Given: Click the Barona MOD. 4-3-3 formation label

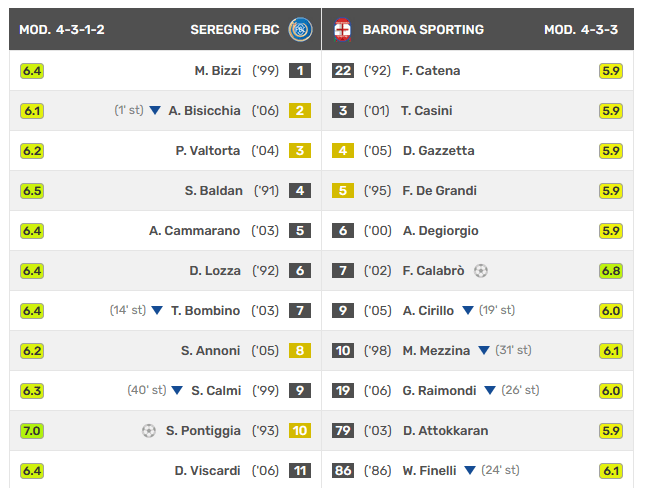Looking at the screenshot, I should 581,30.
